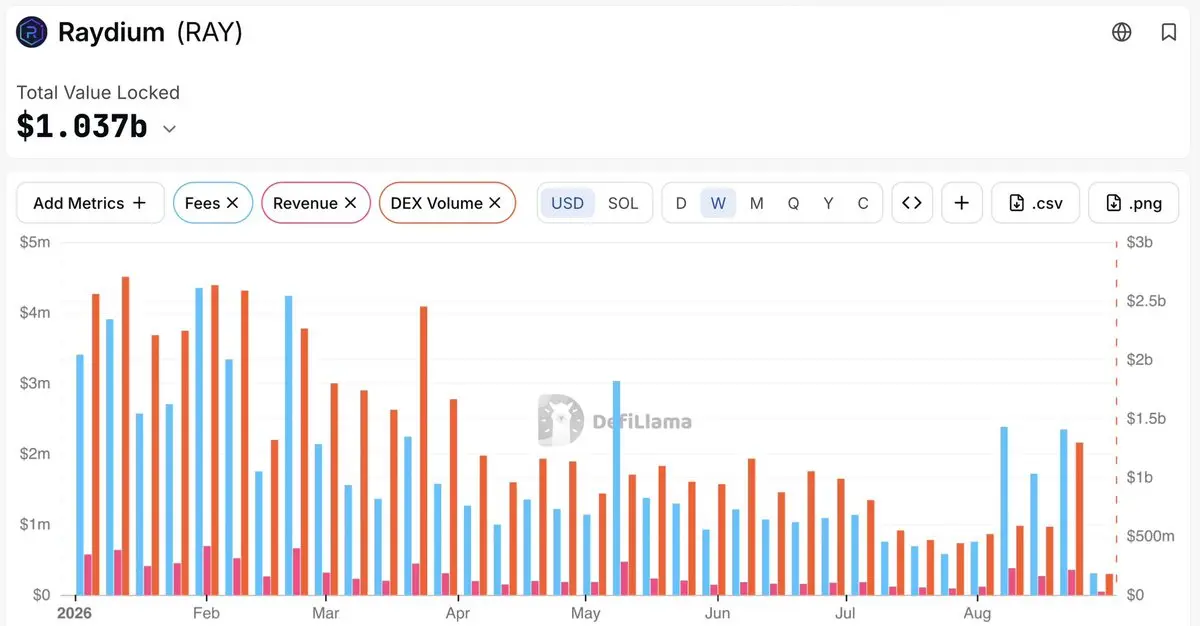
Task: Select the weekly W interval
Action: 718,203
